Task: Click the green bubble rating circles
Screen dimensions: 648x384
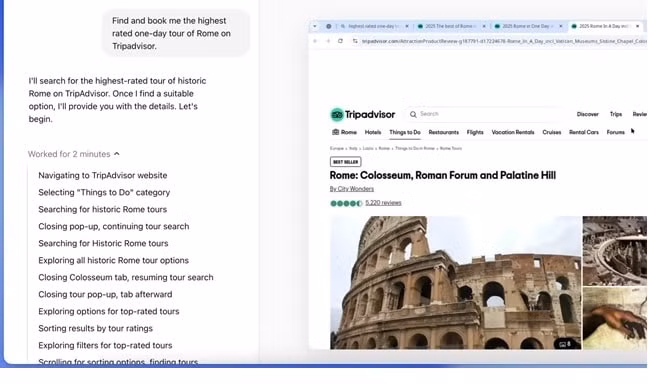Action: pos(346,203)
